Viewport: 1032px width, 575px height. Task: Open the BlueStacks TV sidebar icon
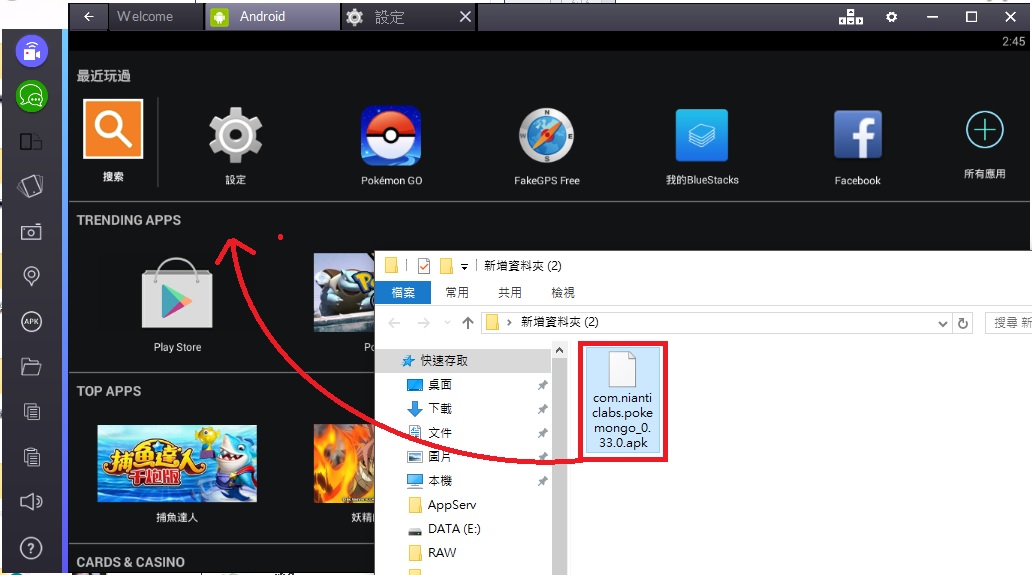click(32, 51)
